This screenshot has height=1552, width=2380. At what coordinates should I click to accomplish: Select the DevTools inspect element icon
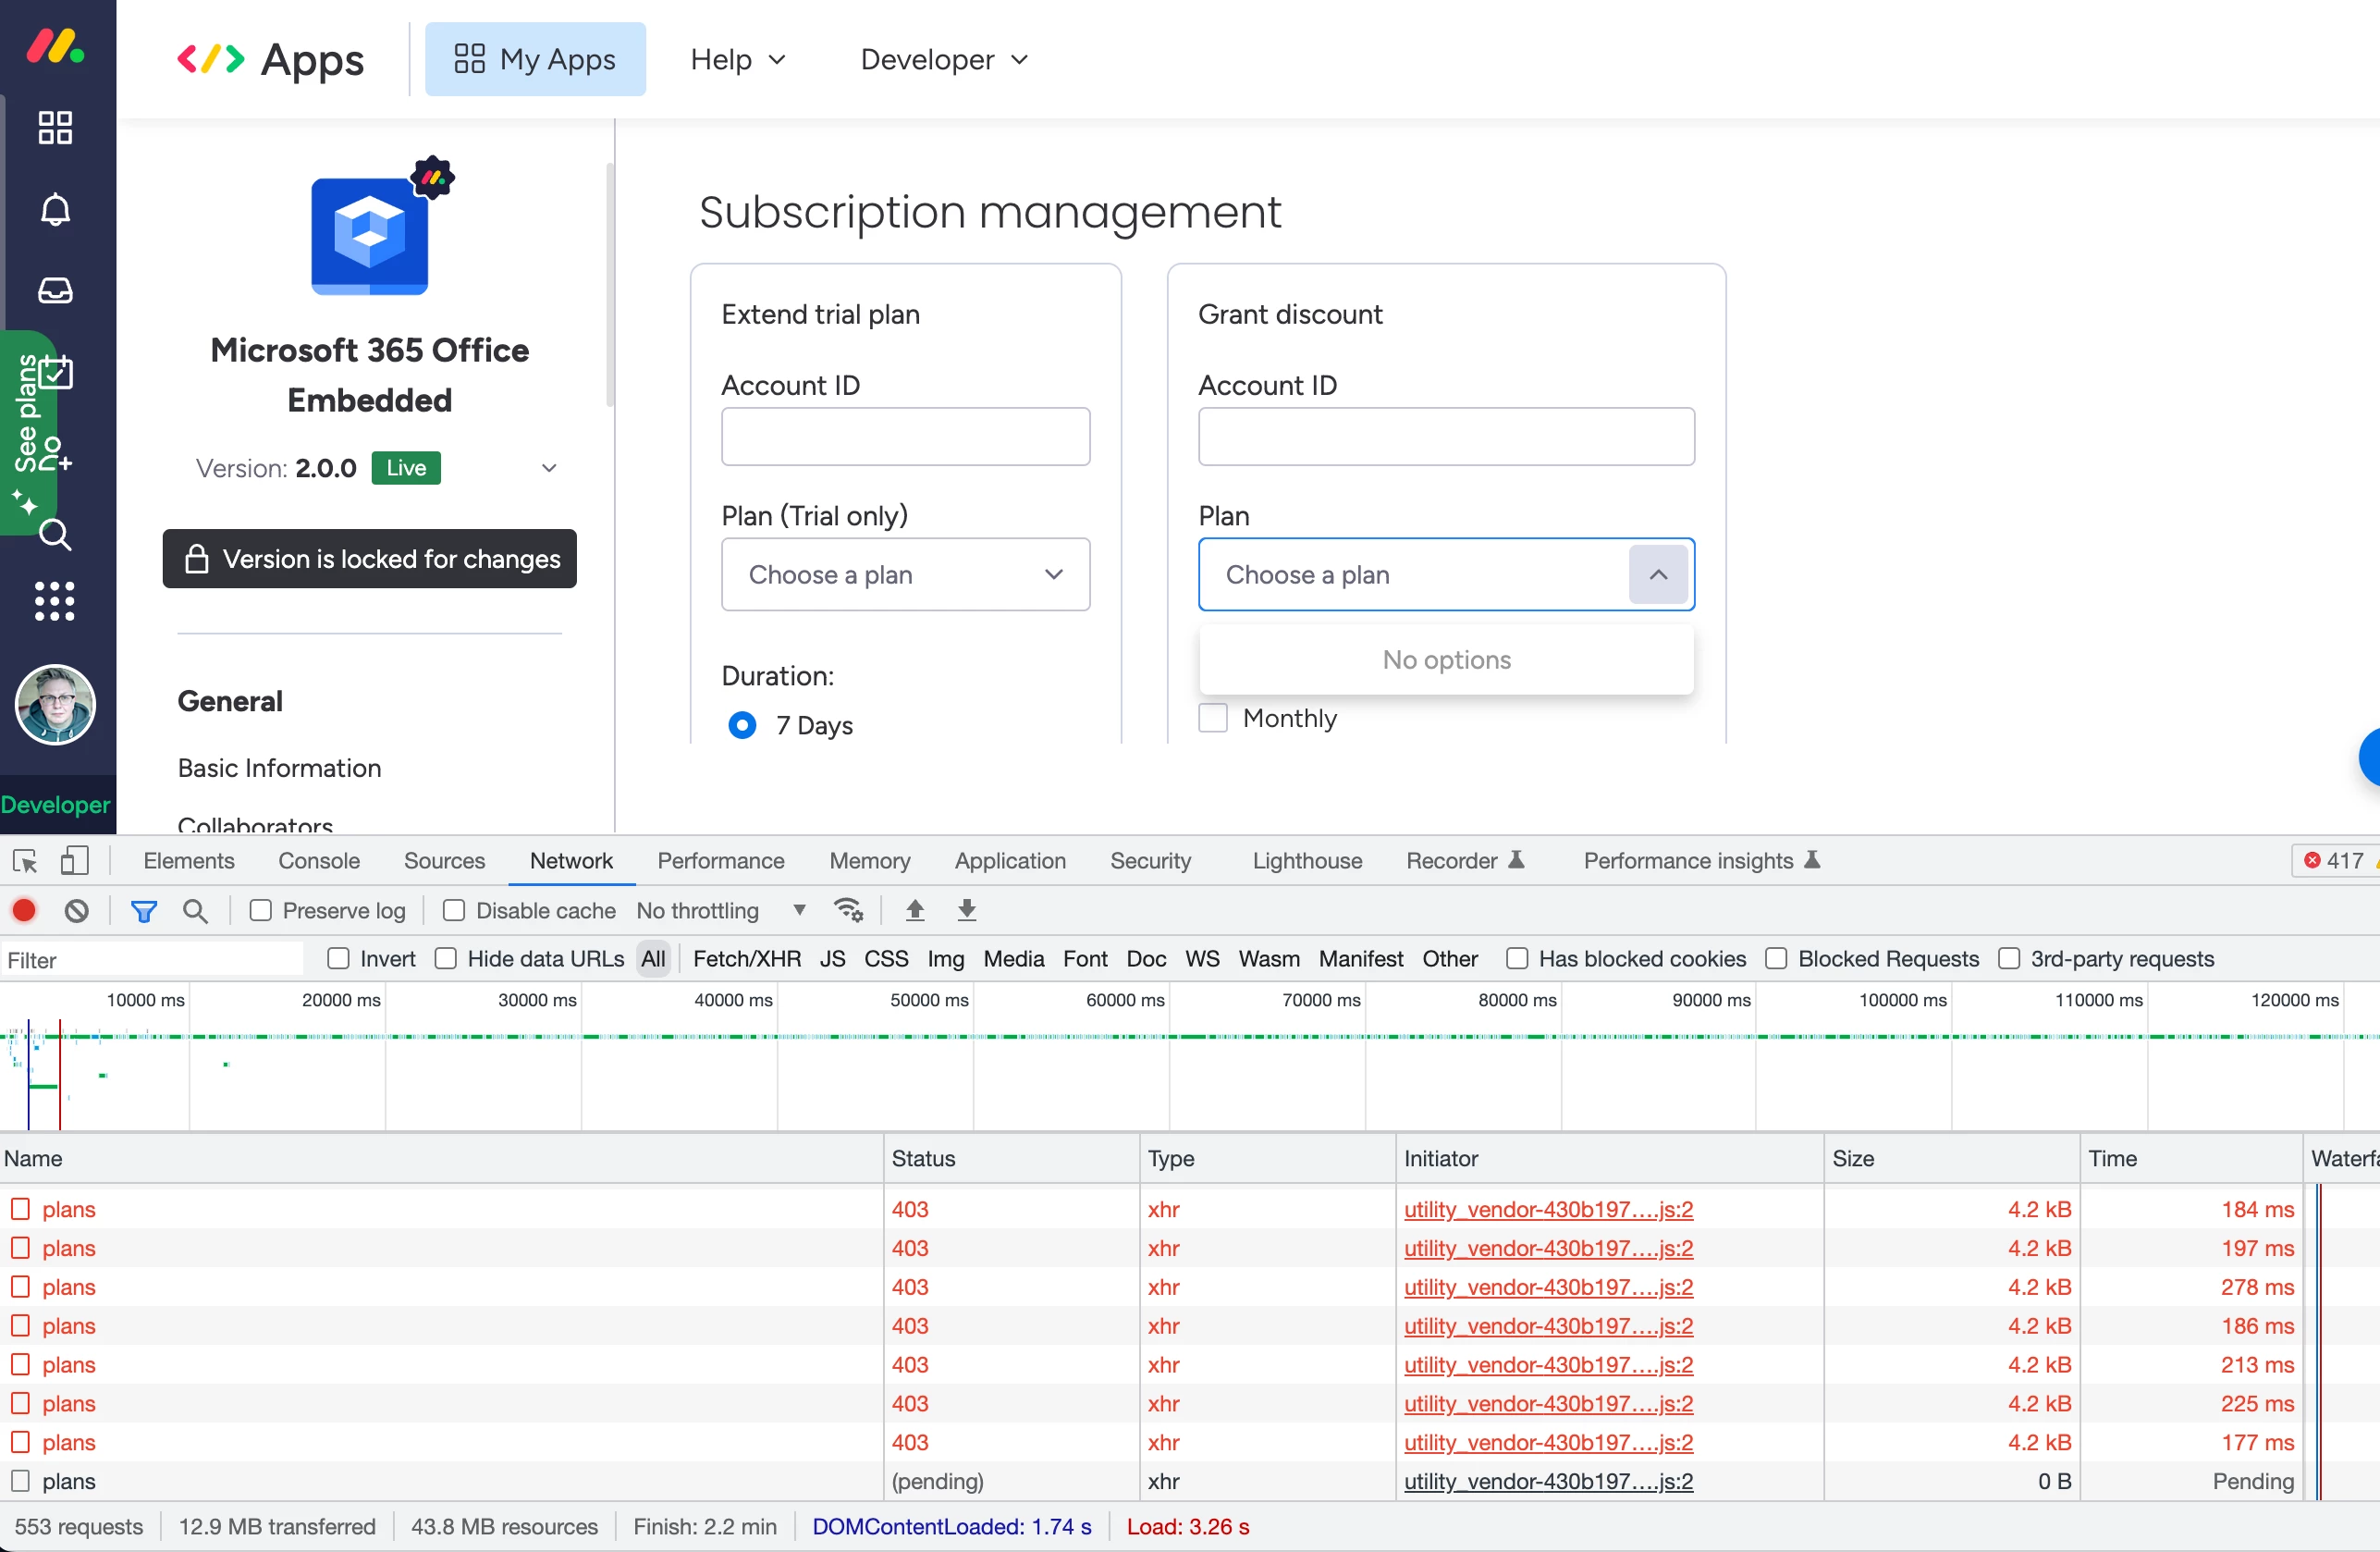tap(25, 861)
